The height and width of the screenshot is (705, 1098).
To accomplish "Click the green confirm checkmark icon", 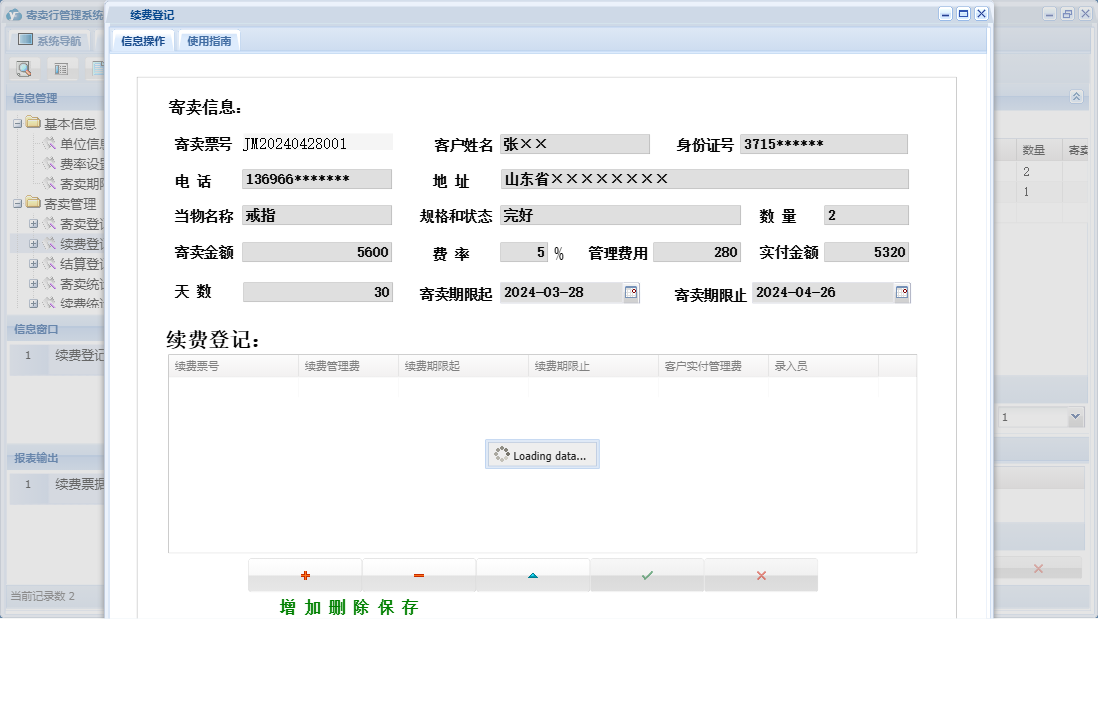I will click(x=647, y=574).
